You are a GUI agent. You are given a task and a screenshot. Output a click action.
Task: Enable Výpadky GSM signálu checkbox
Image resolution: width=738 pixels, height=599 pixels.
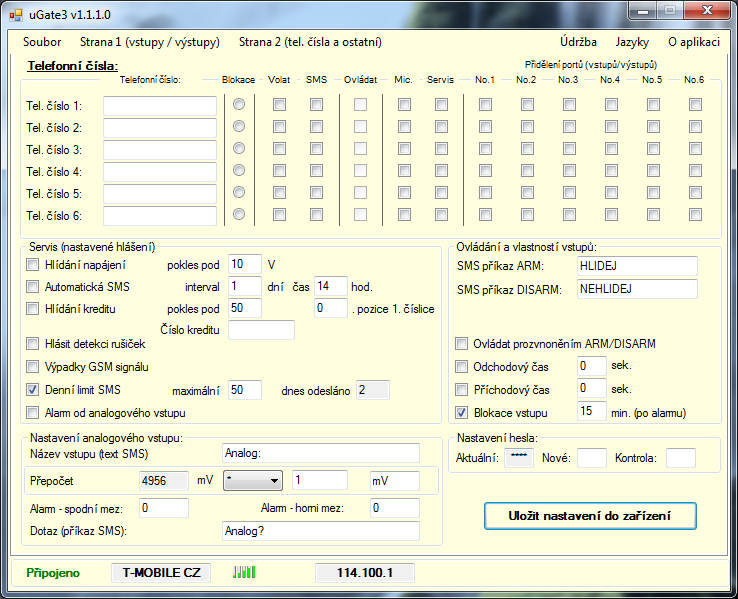pos(32,366)
